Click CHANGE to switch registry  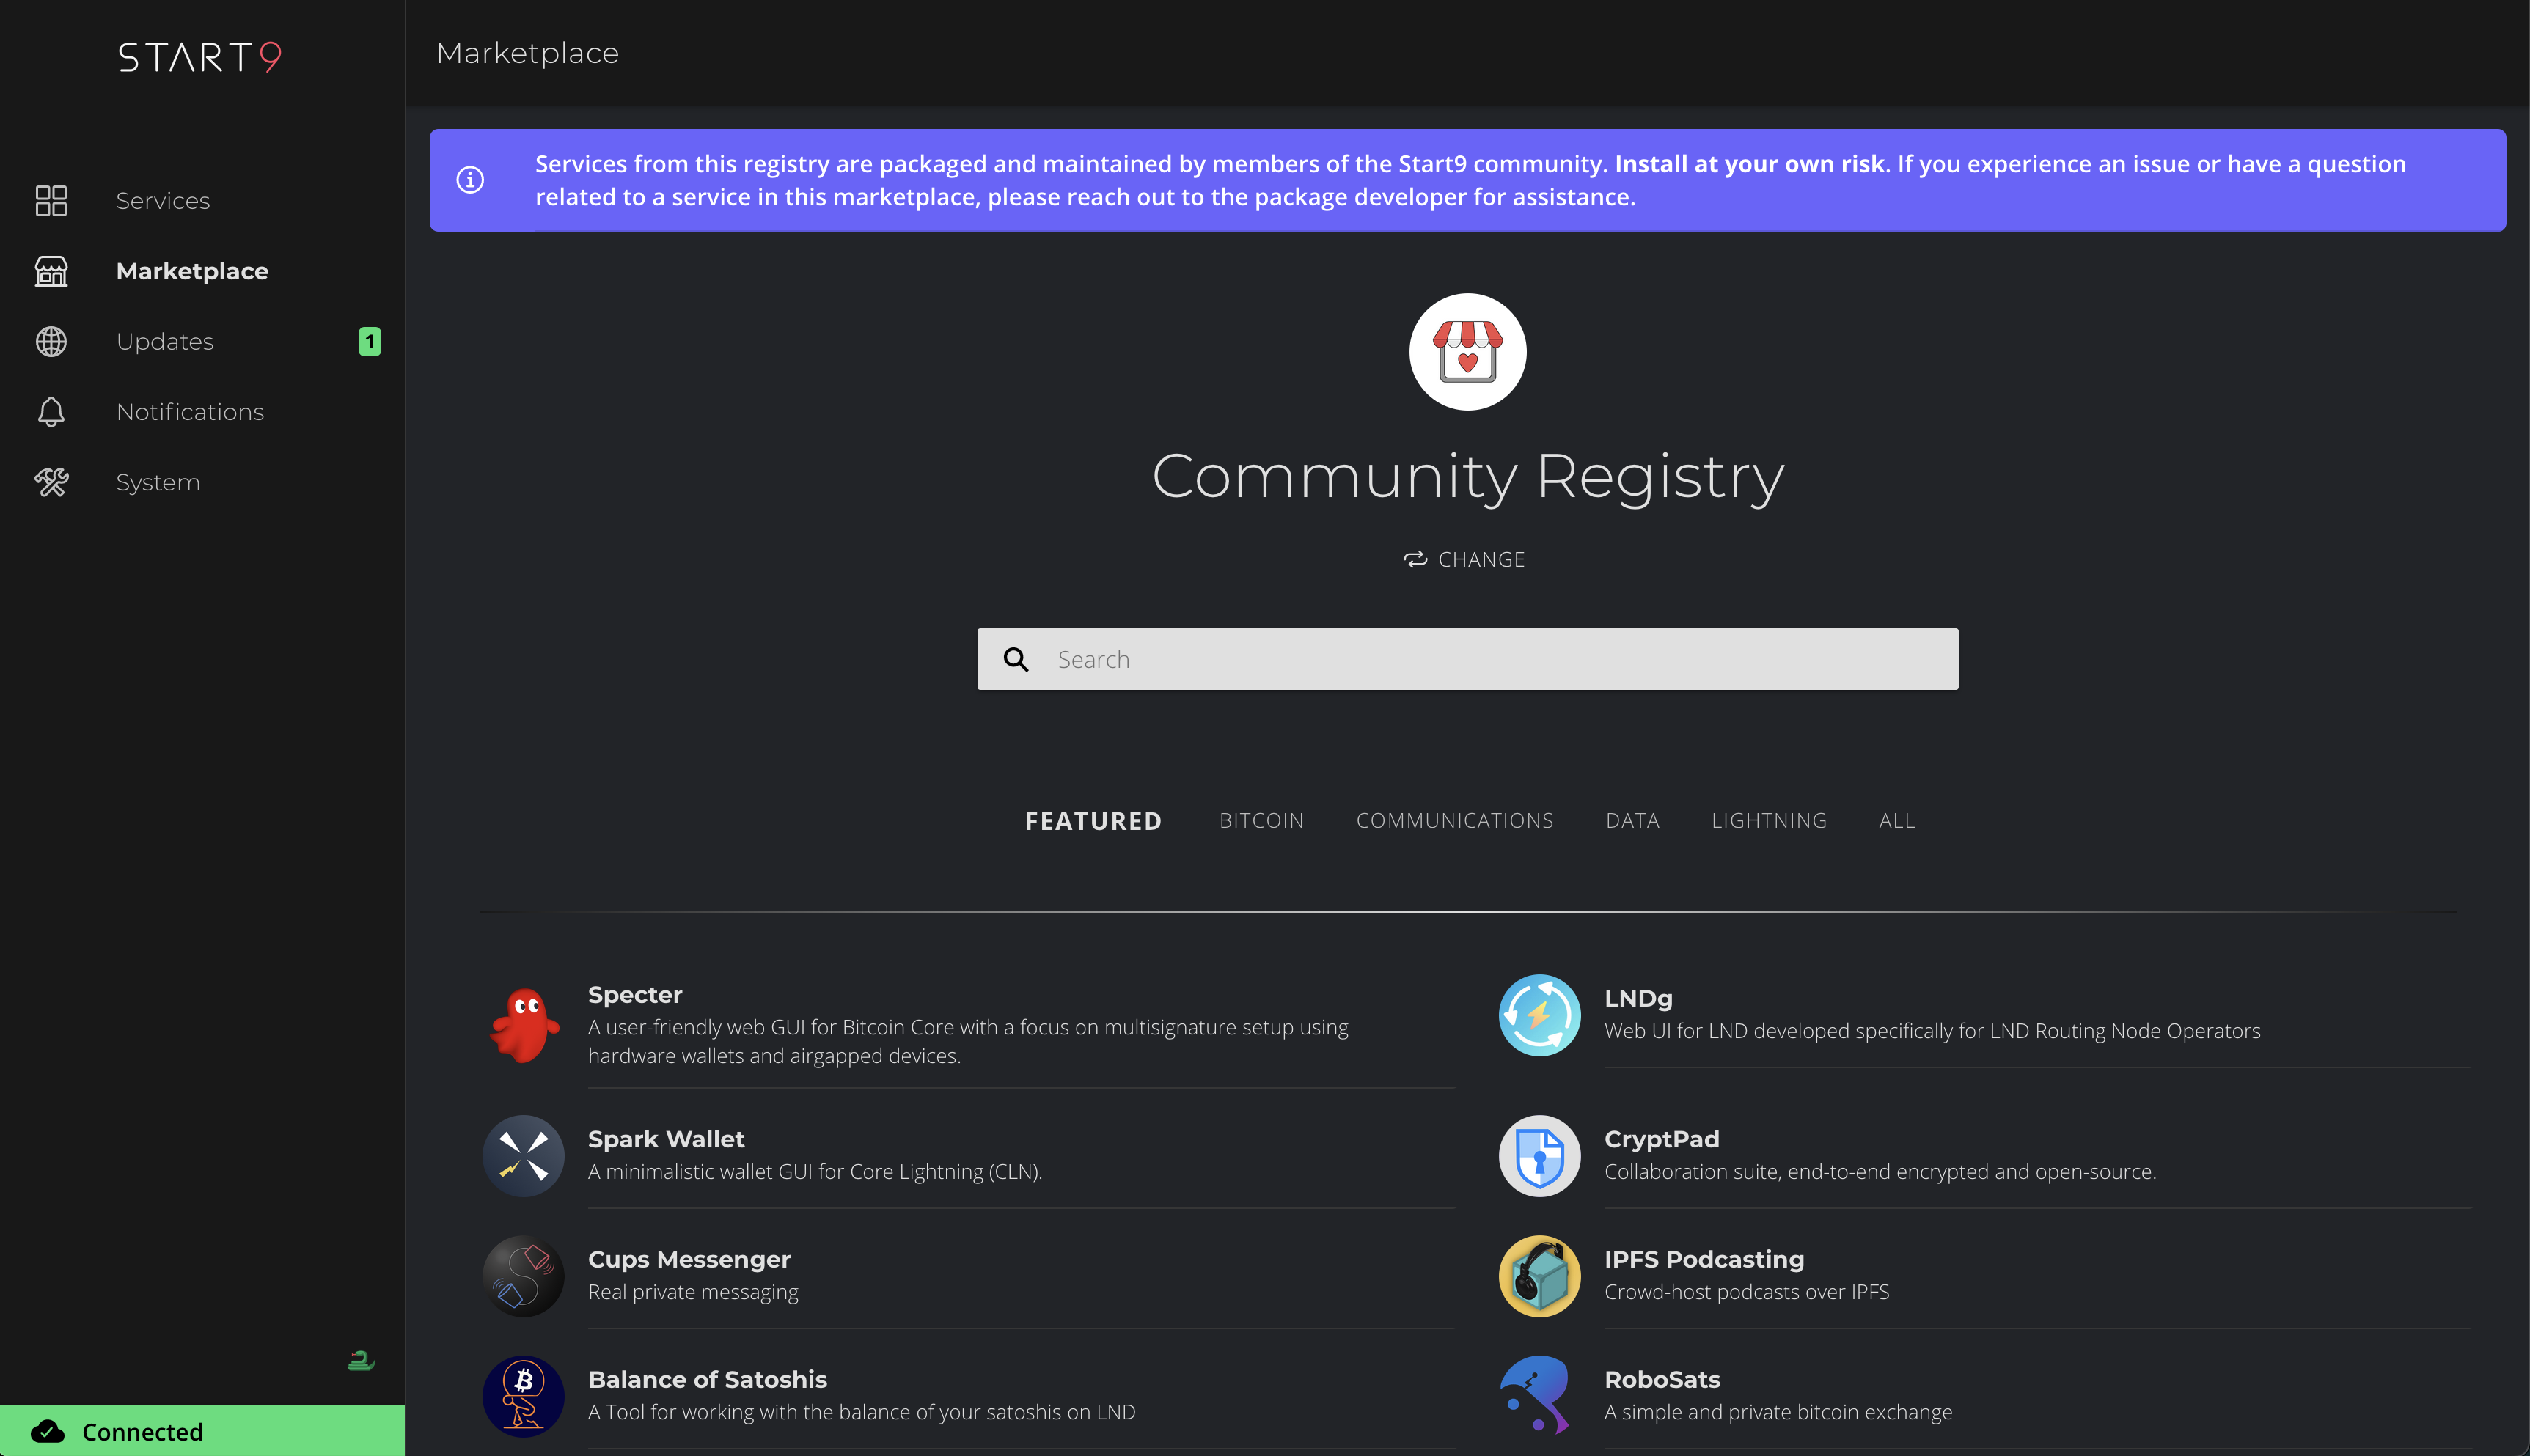[x=1467, y=558]
